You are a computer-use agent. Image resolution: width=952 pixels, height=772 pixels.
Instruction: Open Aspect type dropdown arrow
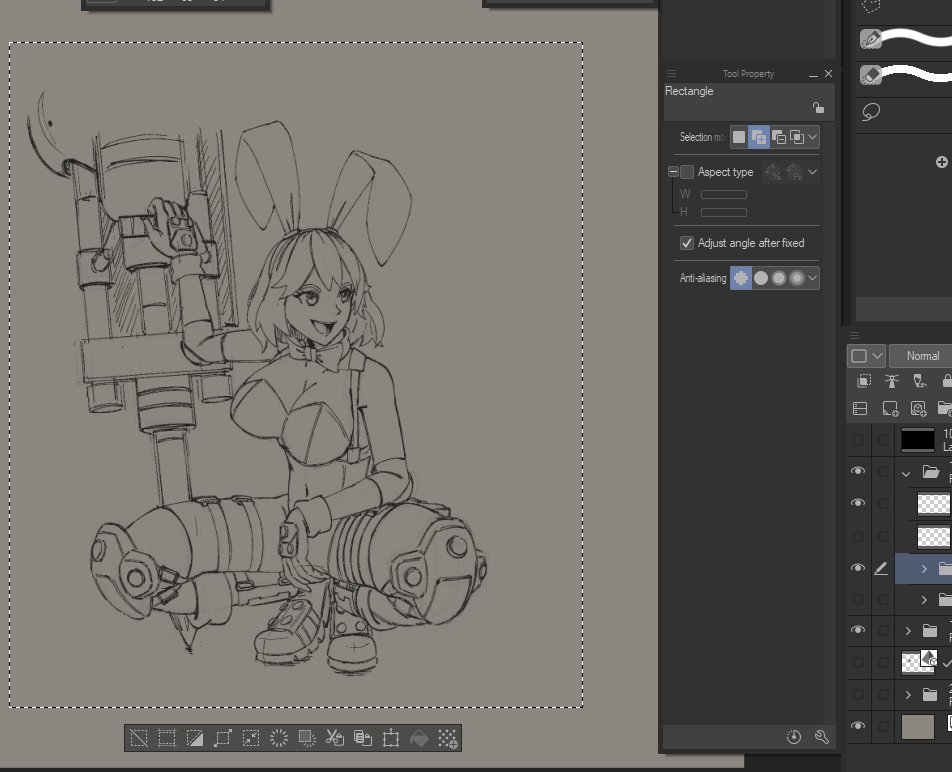point(813,172)
